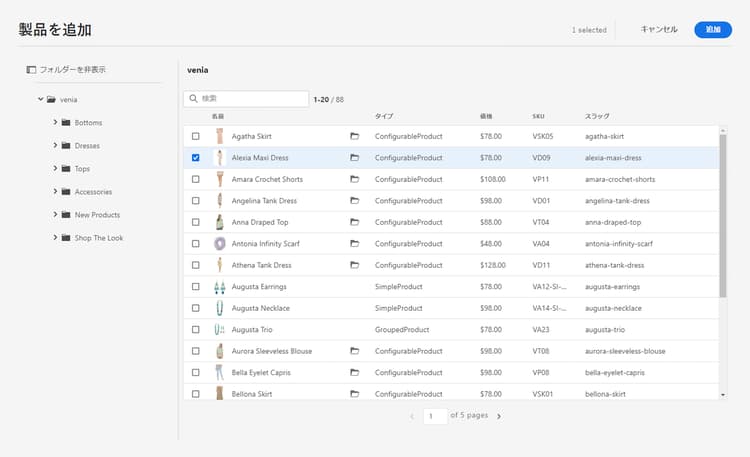
Task: Click the Bella Eyelet Capris thumbnail
Action: [x=220, y=372]
